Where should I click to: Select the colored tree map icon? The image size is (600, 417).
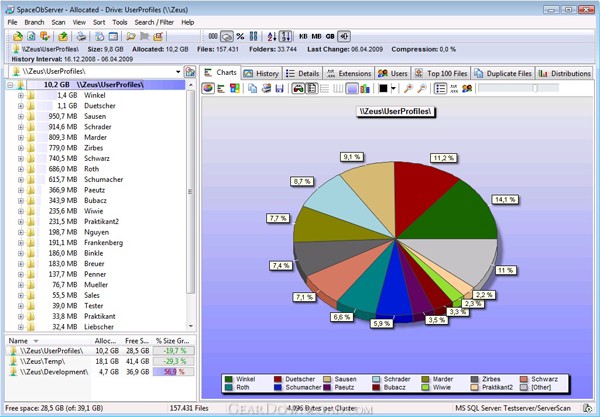point(235,89)
